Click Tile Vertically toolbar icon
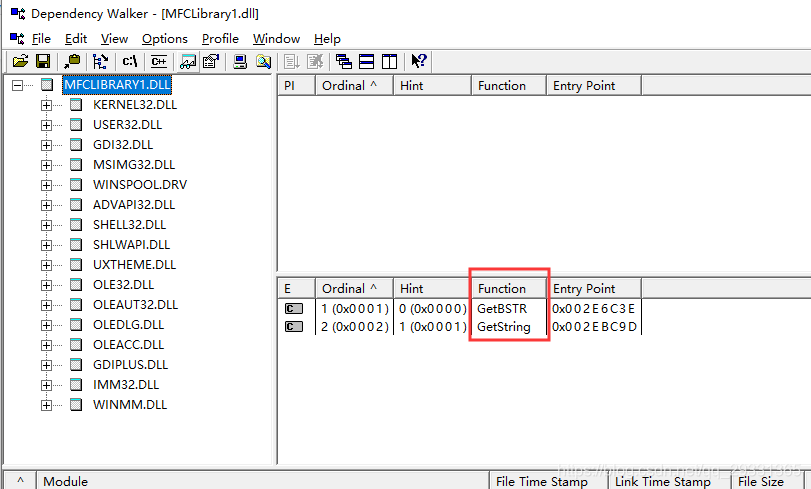This screenshot has width=811, height=489. (389, 62)
